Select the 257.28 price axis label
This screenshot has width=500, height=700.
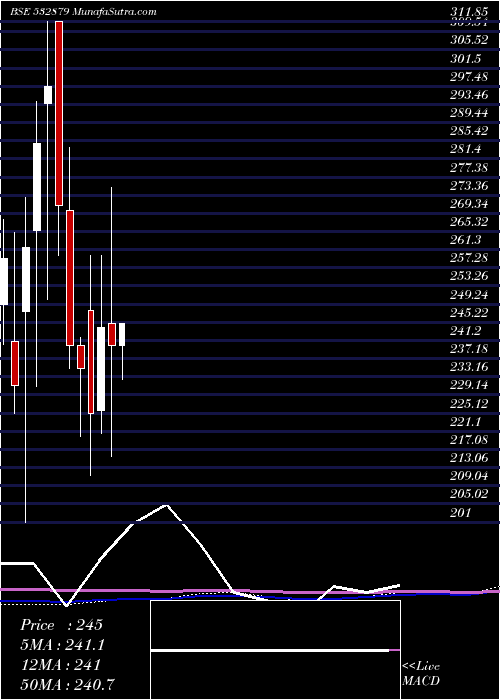(x=468, y=259)
